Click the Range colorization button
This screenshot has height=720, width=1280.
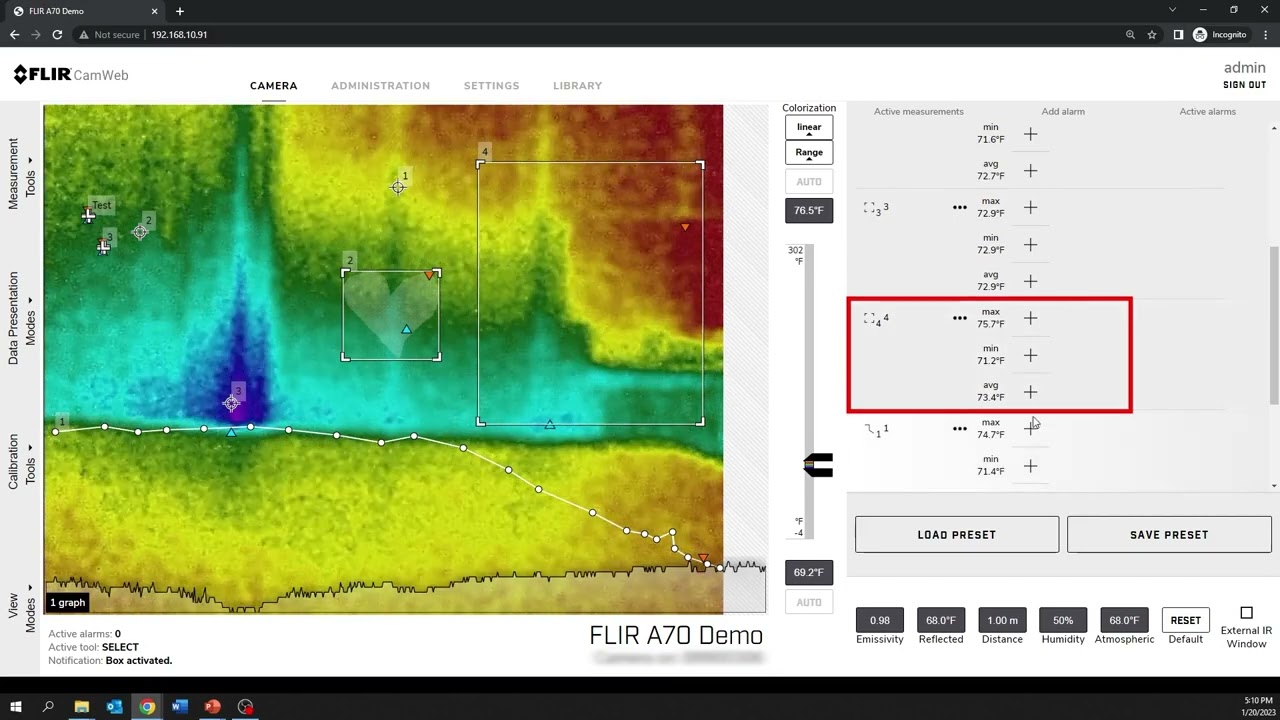tap(809, 152)
